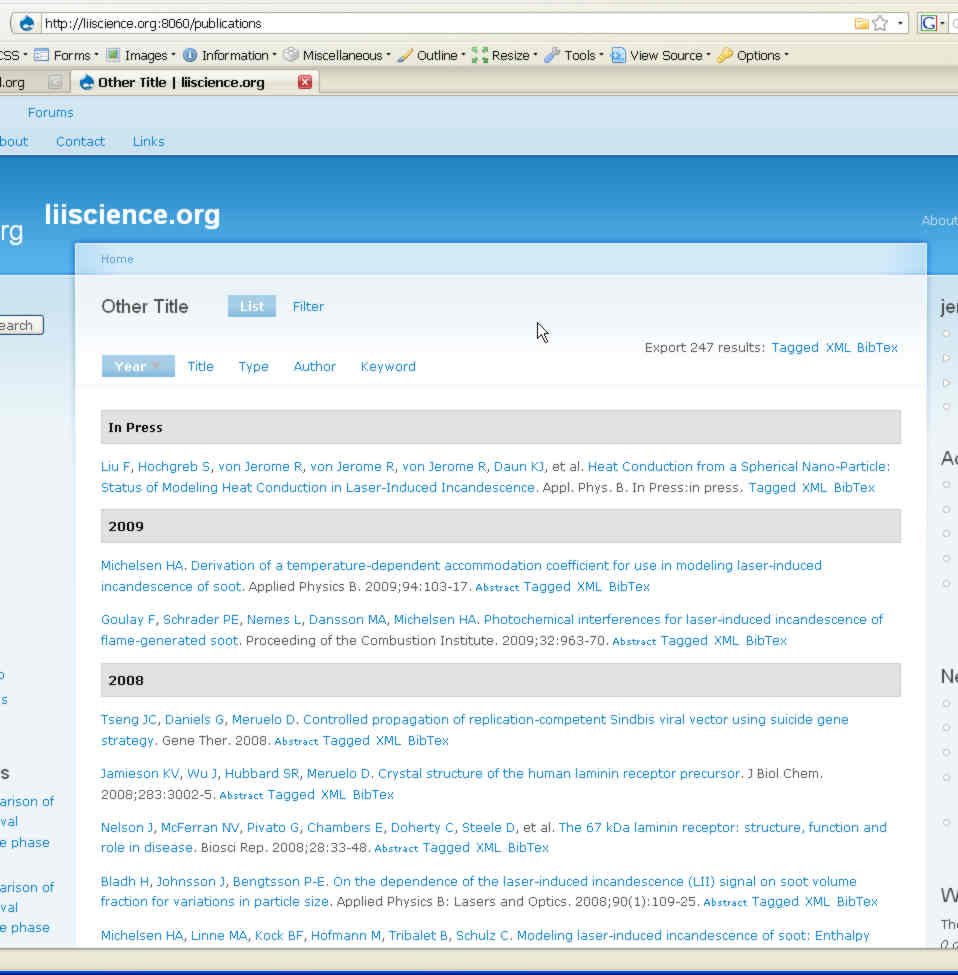Click the bookmark star icon in address bar
The image size is (958, 975).
point(880,23)
